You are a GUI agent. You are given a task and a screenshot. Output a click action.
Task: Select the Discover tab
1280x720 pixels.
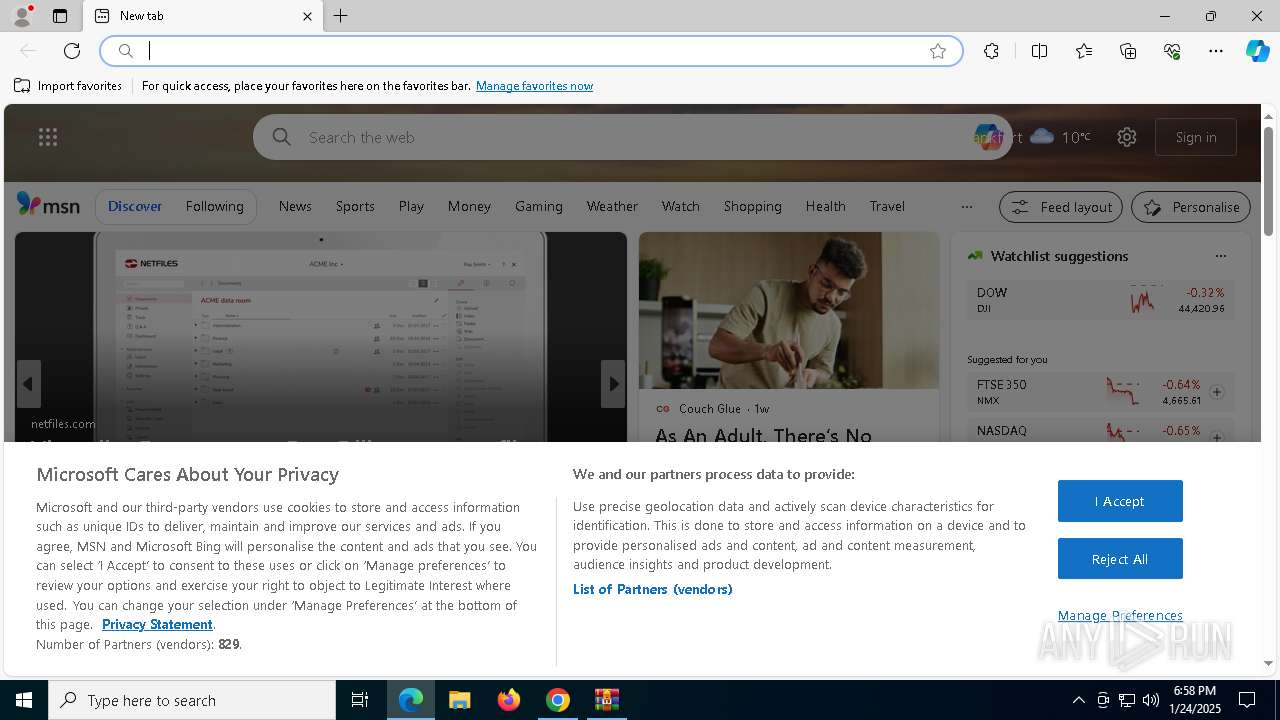tap(135, 206)
